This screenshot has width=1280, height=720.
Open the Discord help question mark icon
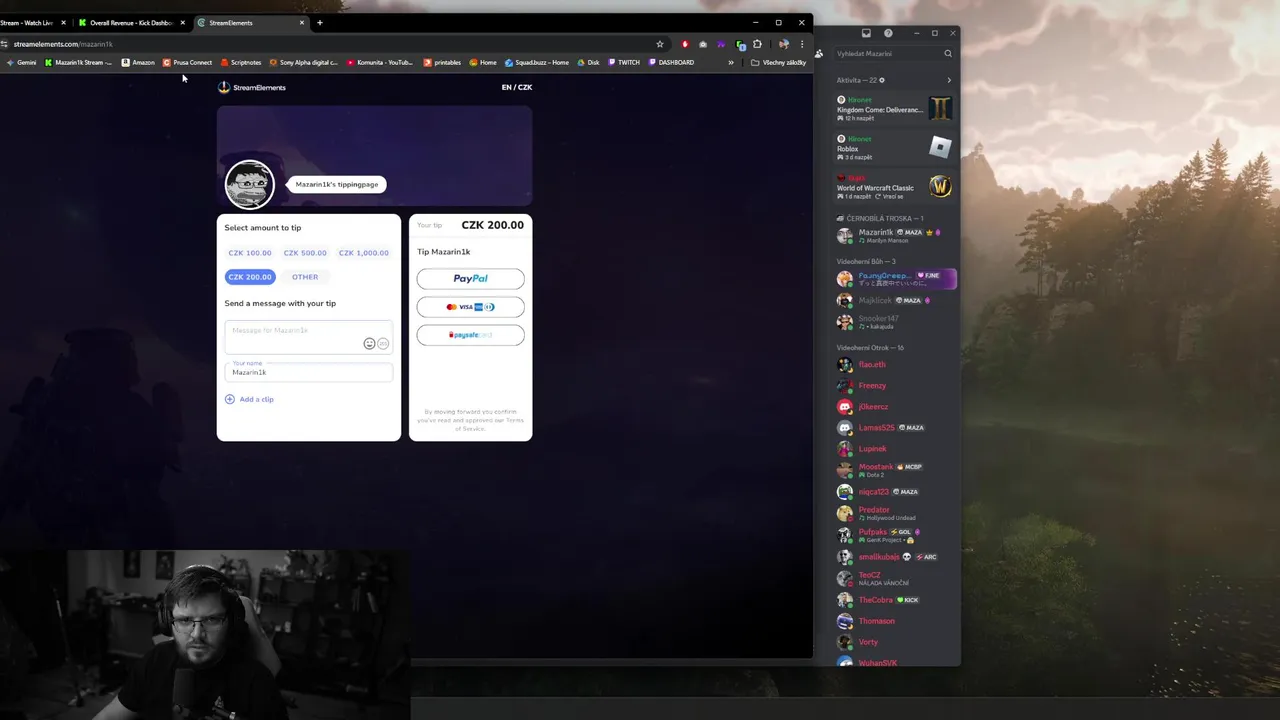click(888, 33)
